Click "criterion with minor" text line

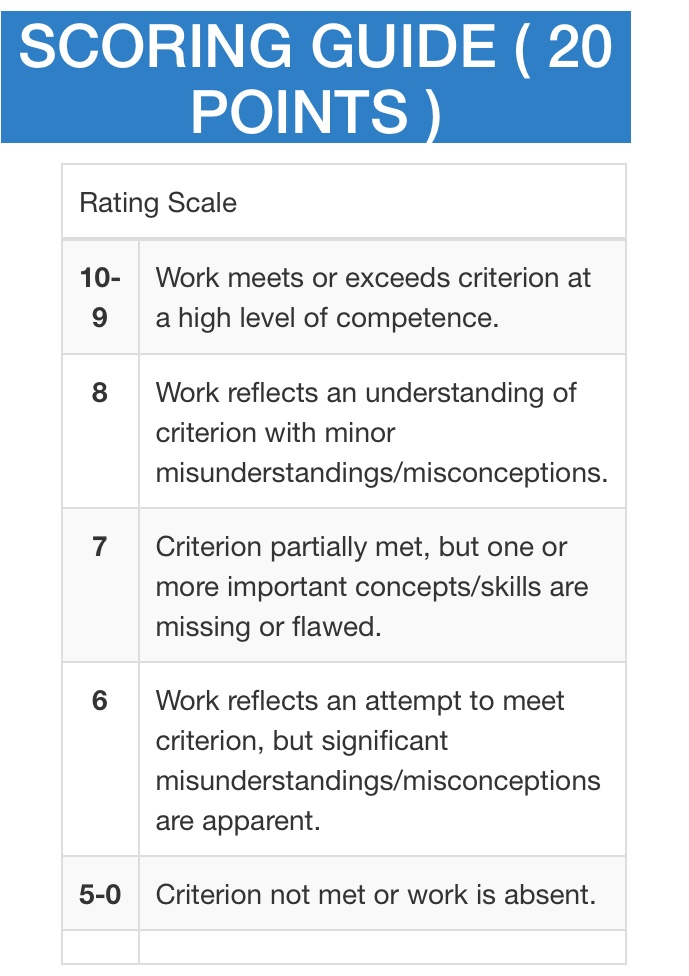pyautogui.click(x=275, y=433)
